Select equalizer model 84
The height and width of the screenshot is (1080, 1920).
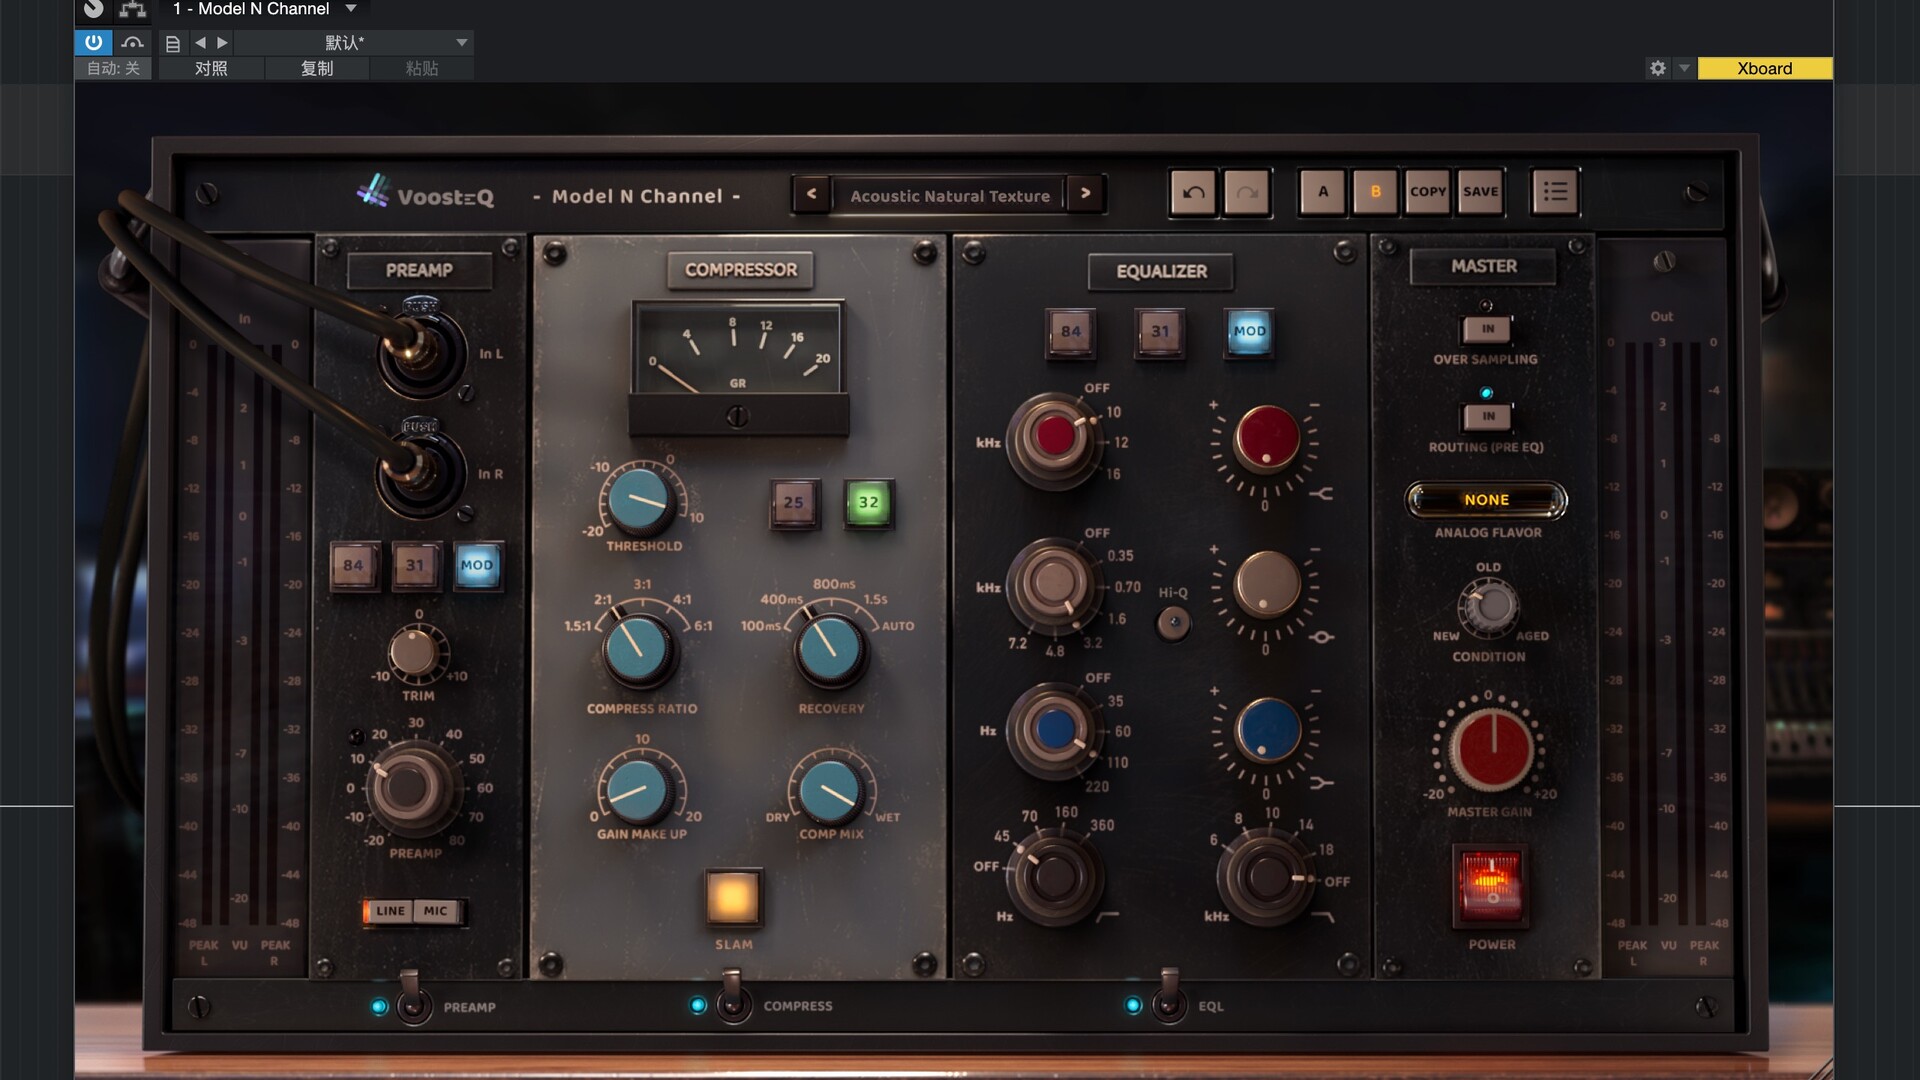1070,332
